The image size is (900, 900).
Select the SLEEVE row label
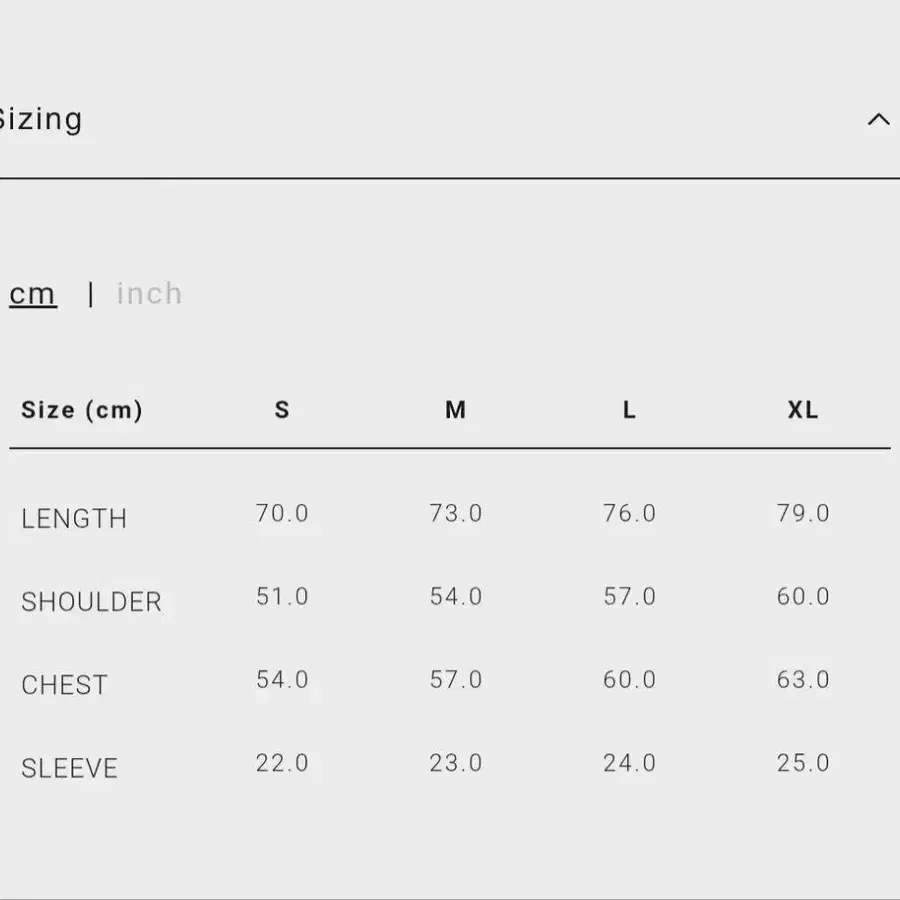(x=69, y=769)
